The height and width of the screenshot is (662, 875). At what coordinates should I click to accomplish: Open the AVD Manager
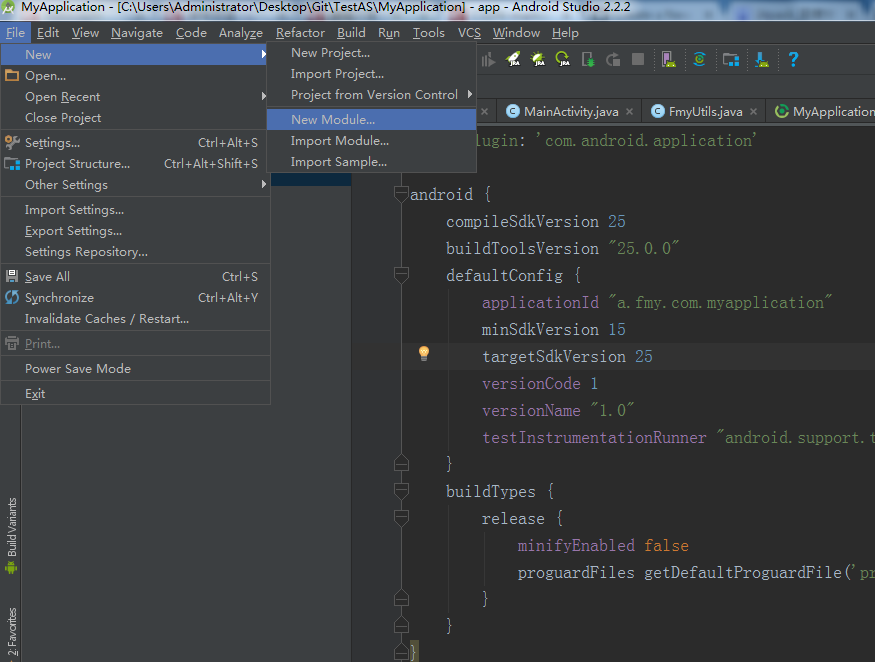pyautogui.click(x=669, y=59)
